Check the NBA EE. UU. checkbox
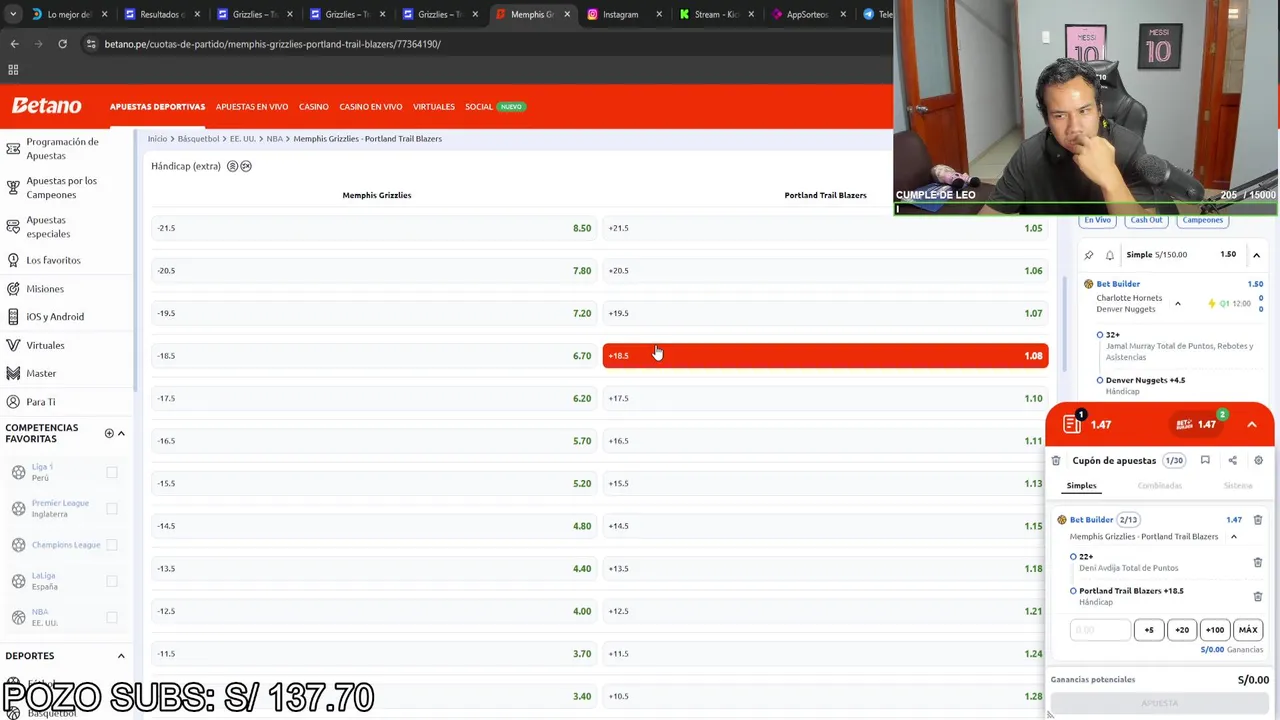1280x720 pixels. pos(112,617)
